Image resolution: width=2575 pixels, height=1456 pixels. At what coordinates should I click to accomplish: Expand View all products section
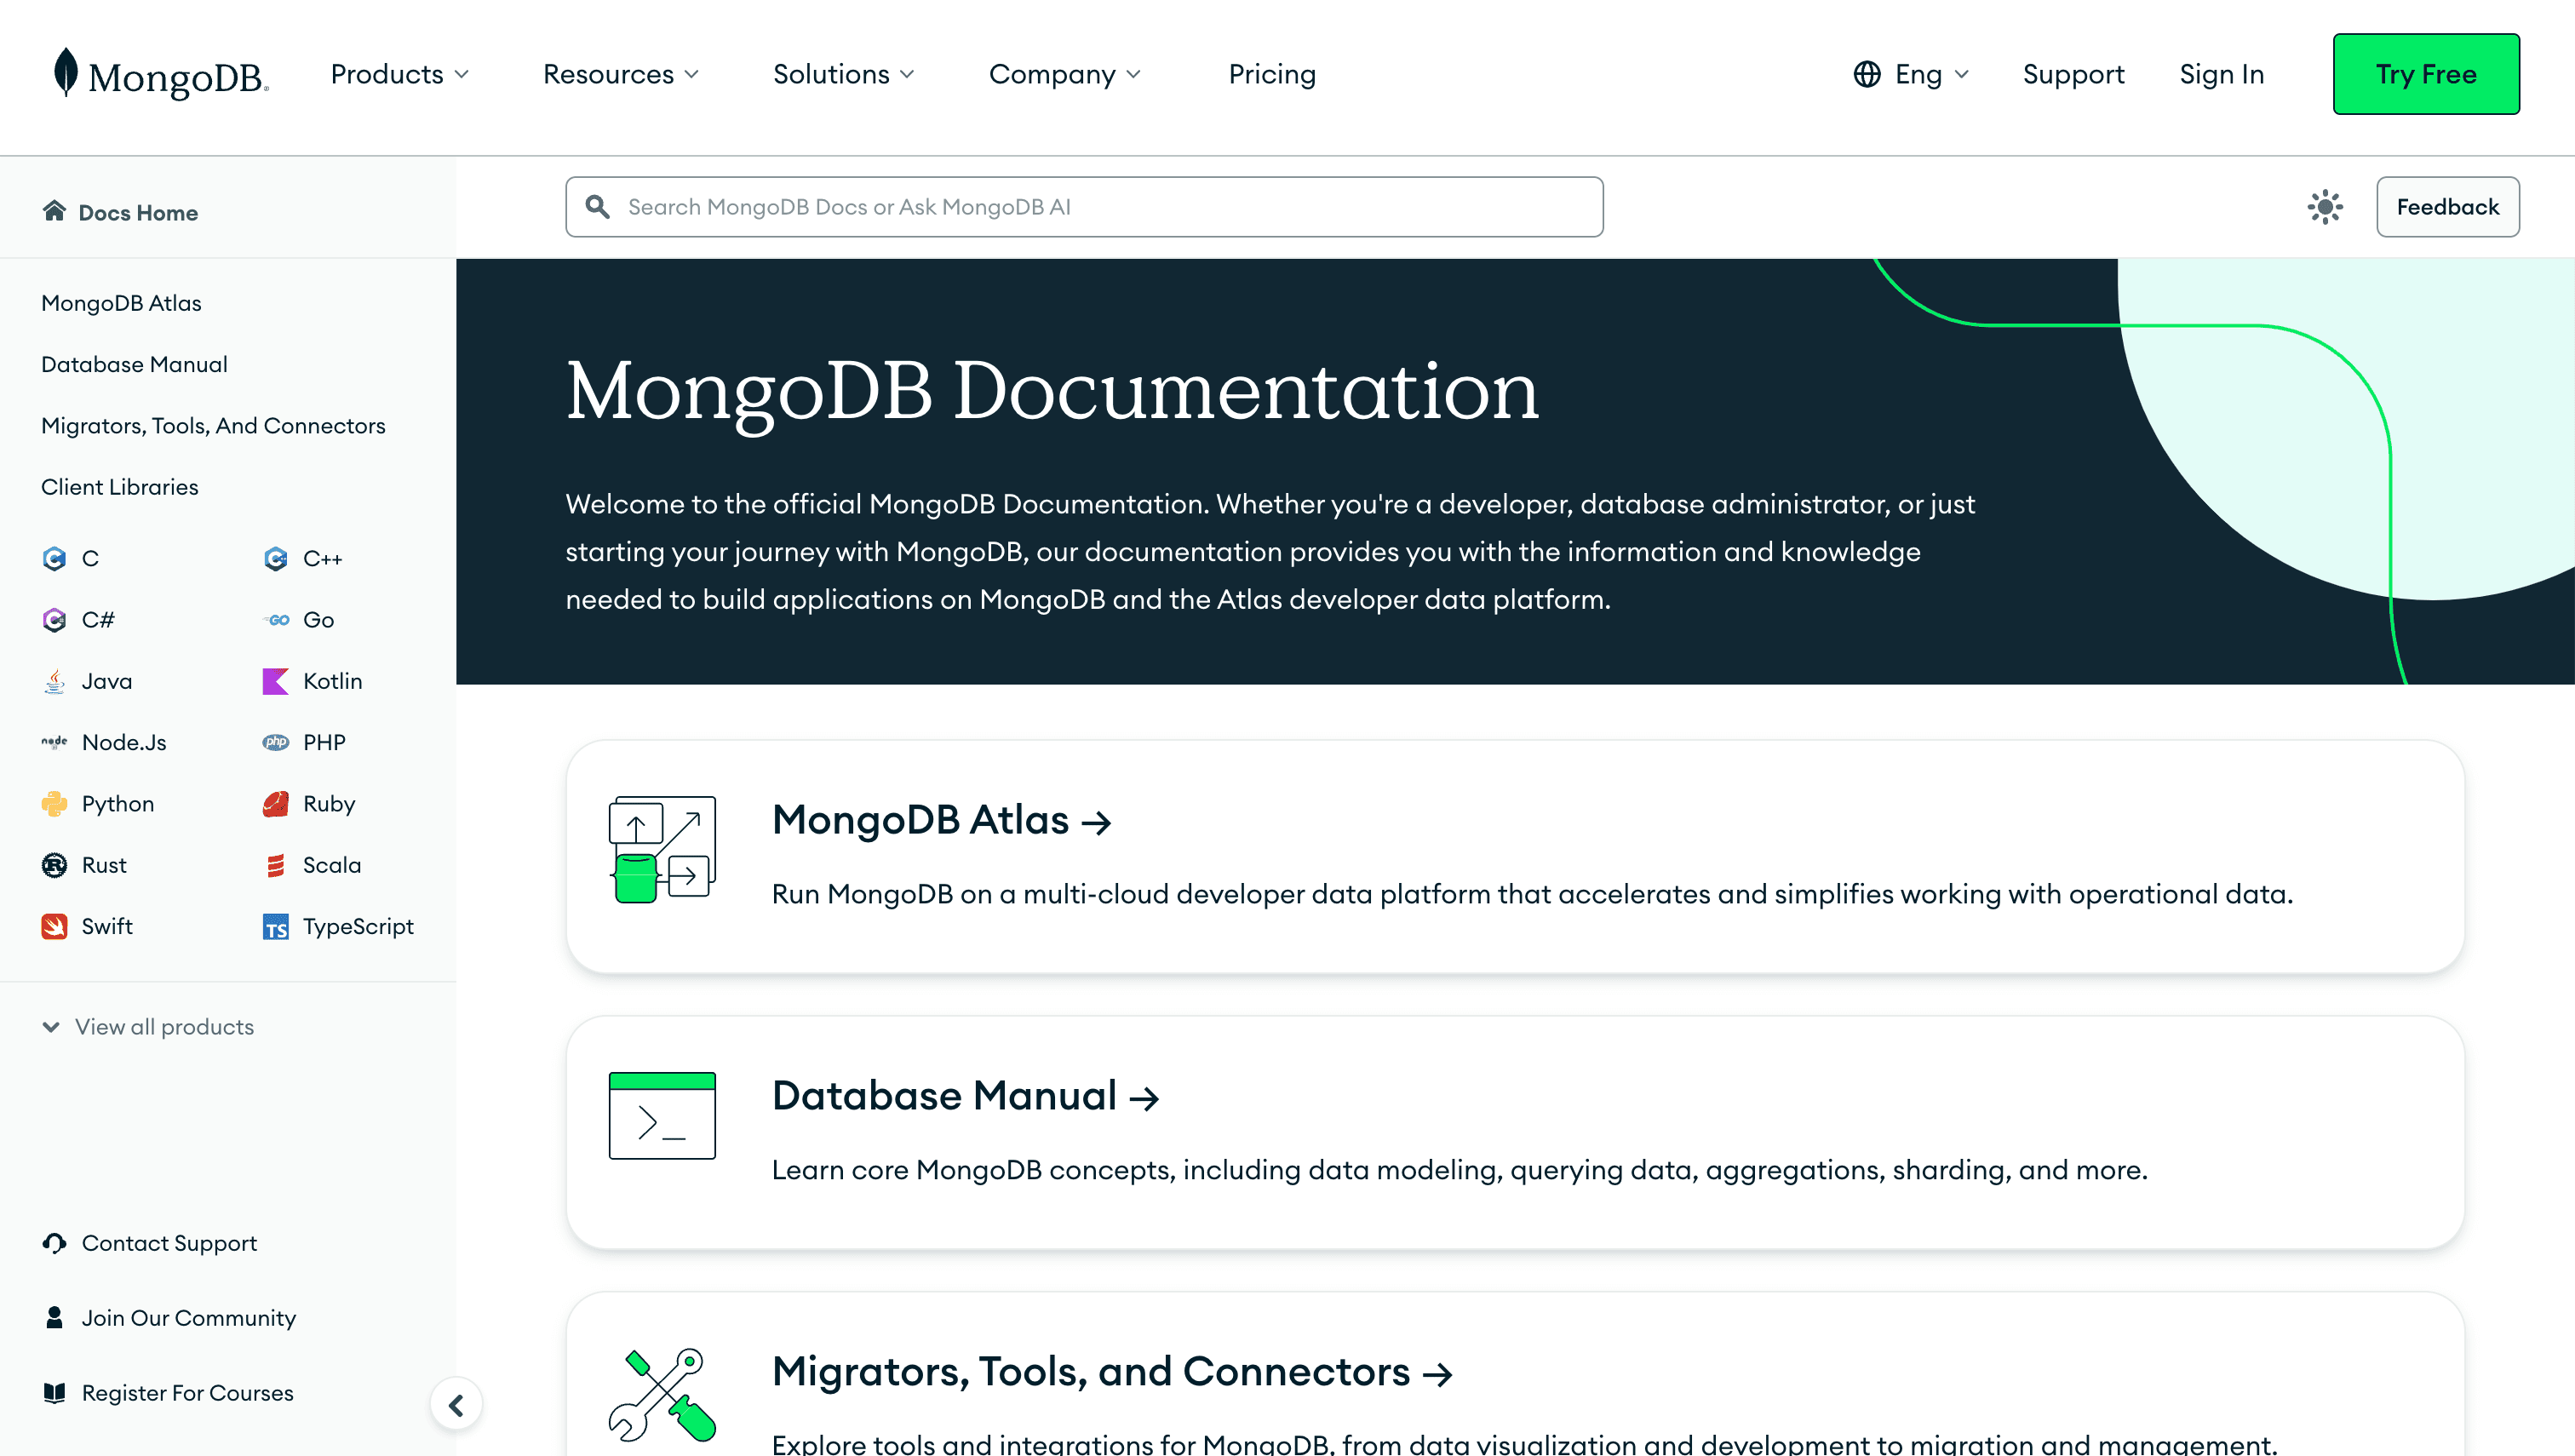click(x=148, y=1026)
